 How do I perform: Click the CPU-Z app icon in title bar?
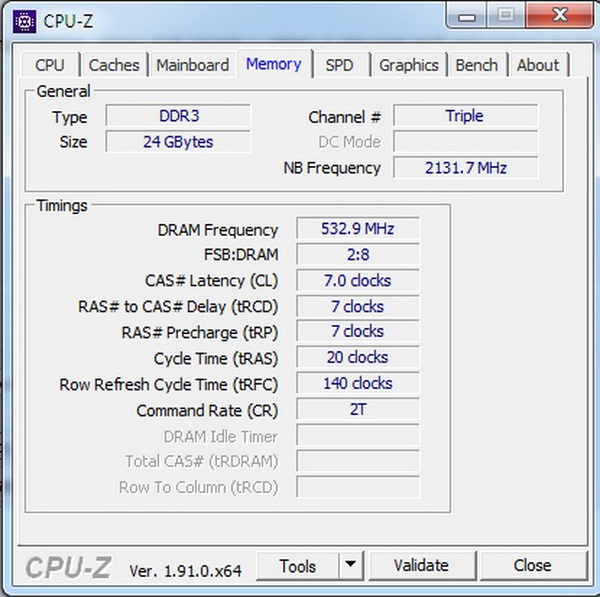tap(24, 22)
